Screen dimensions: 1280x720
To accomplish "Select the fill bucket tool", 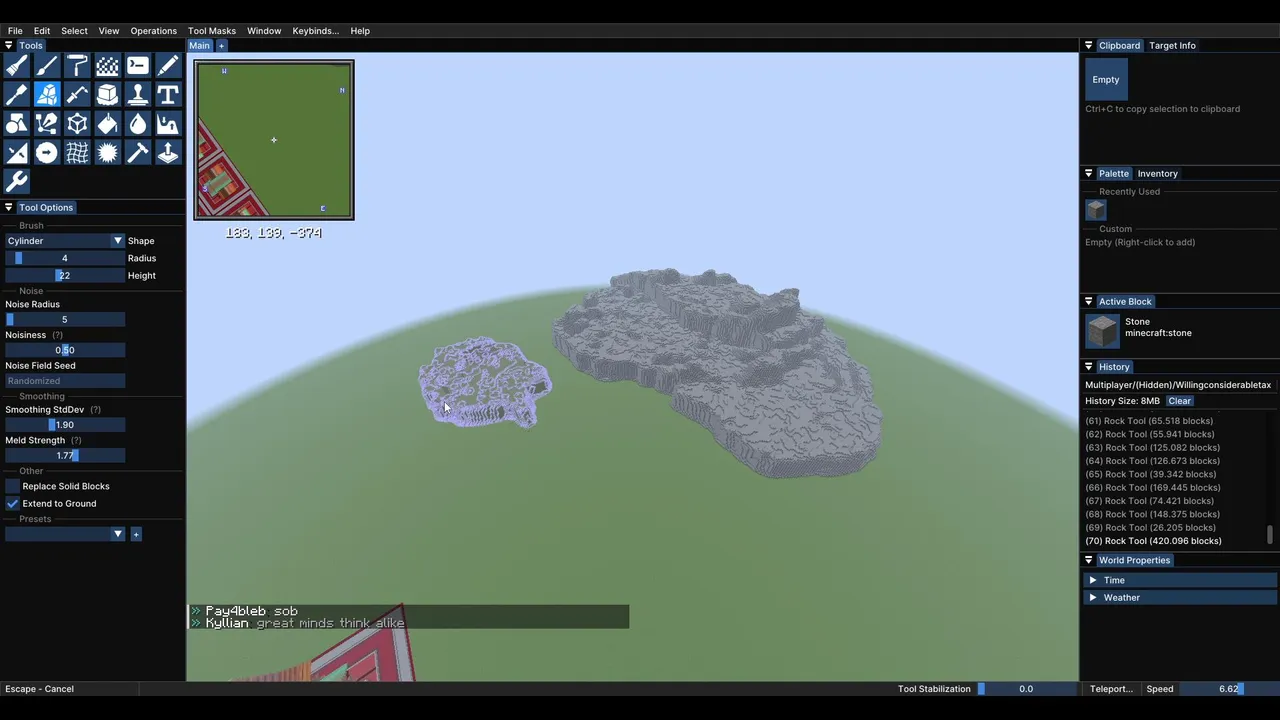I will click(107, 124).
